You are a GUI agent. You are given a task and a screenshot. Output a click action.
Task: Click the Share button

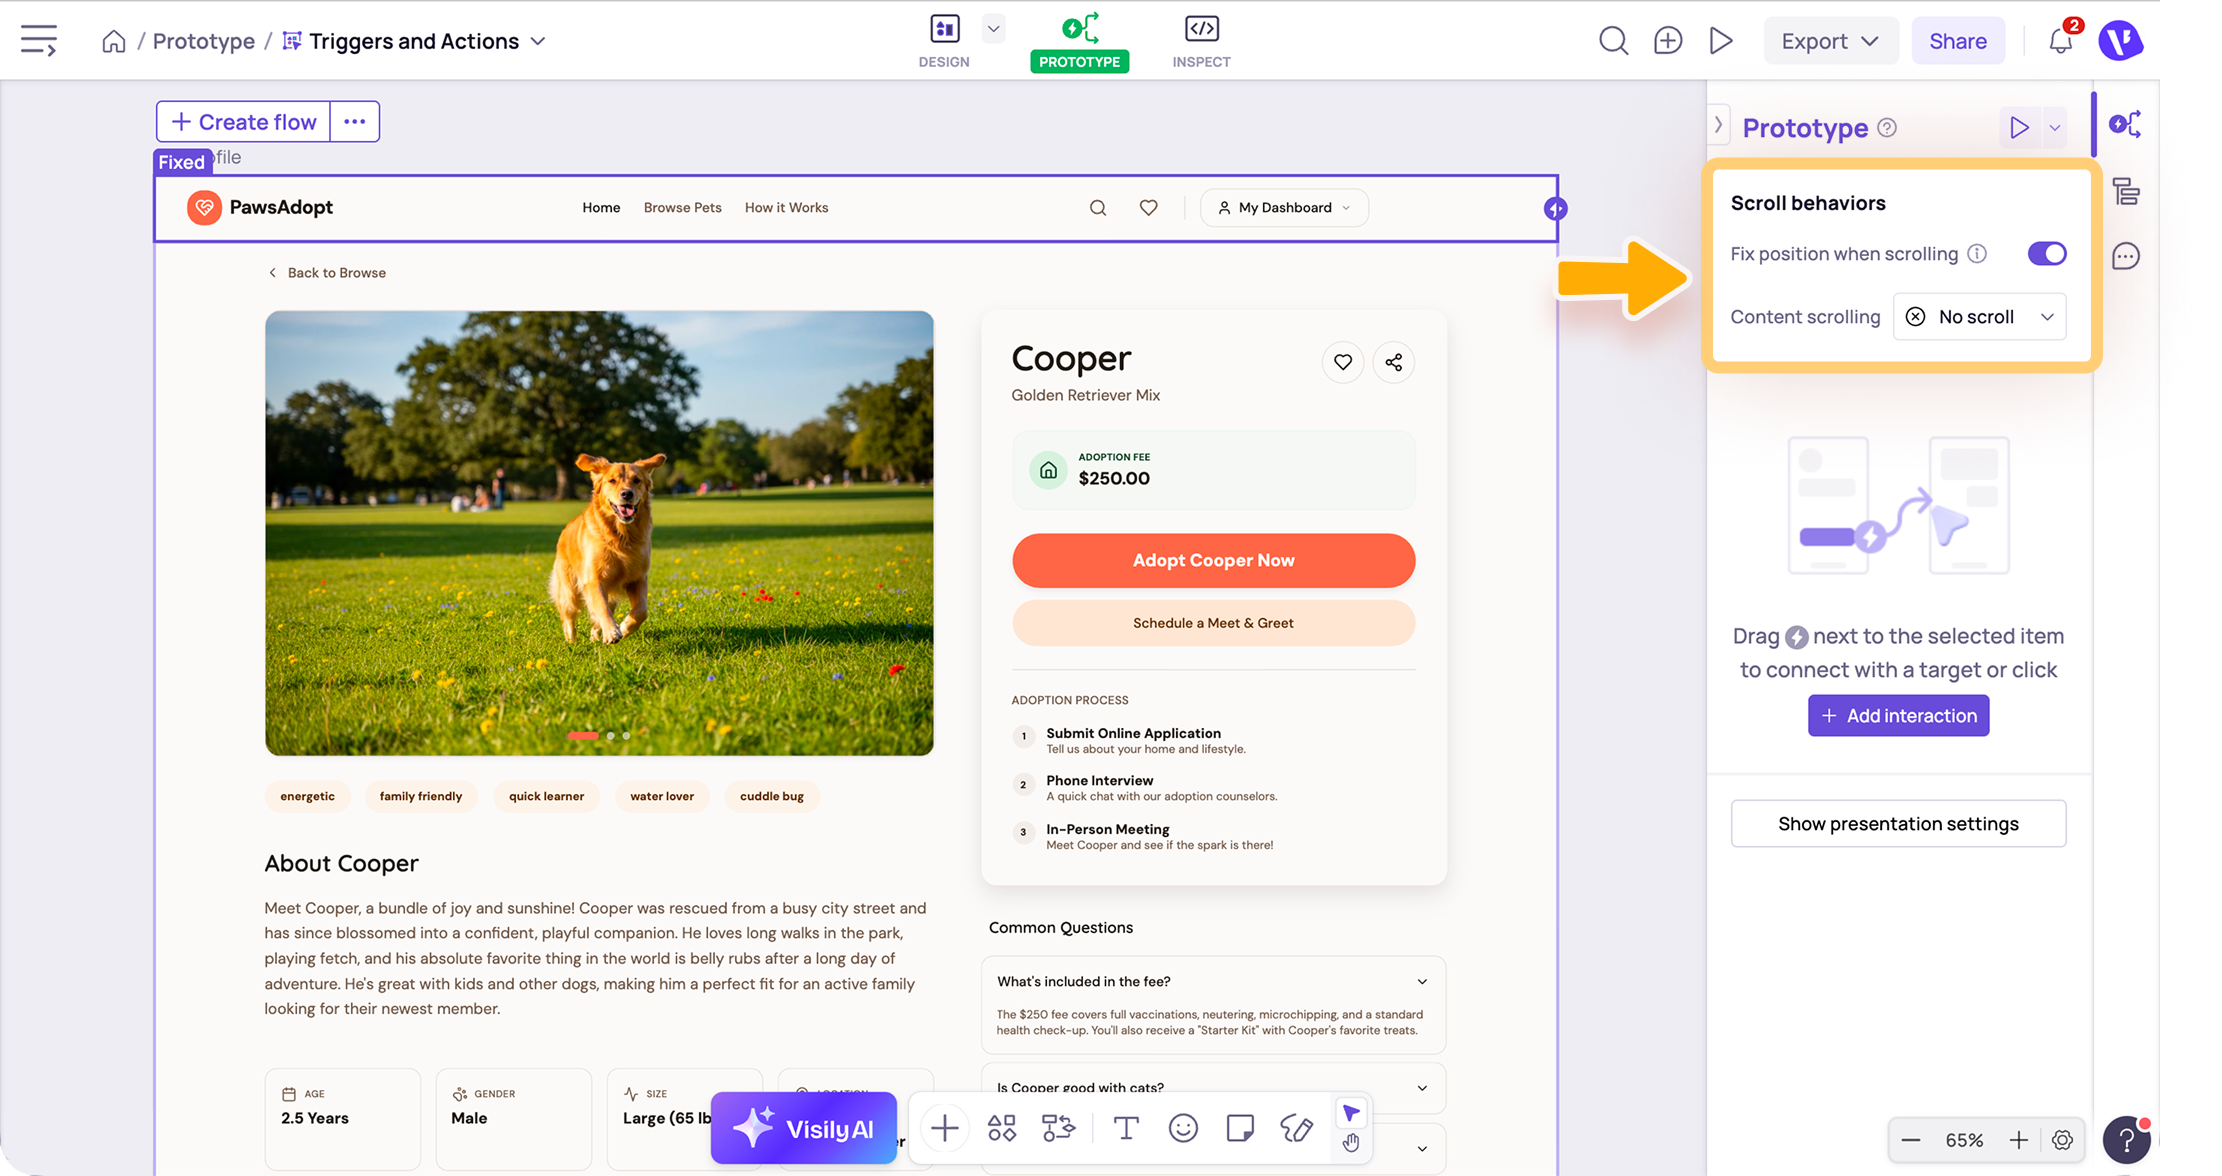(1958, 41)
